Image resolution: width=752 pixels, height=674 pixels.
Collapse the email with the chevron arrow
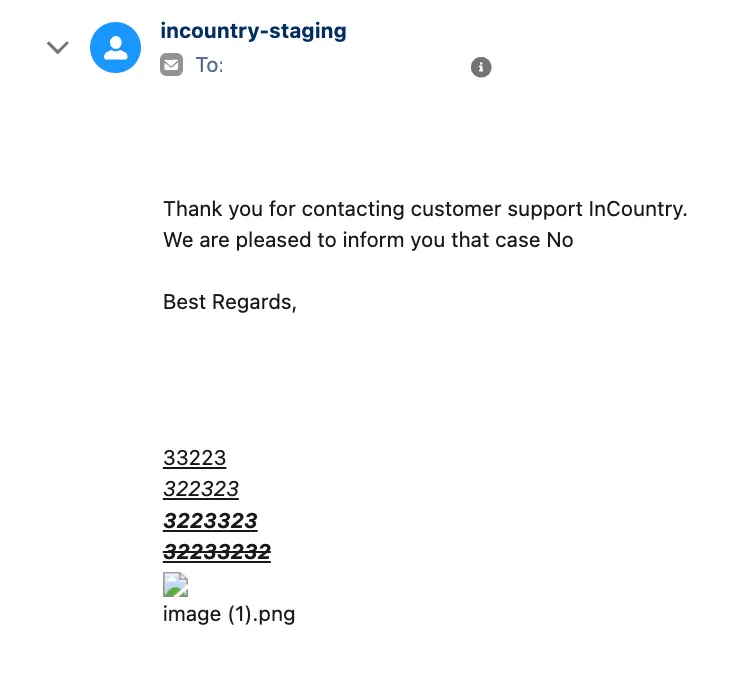point(58,47)
